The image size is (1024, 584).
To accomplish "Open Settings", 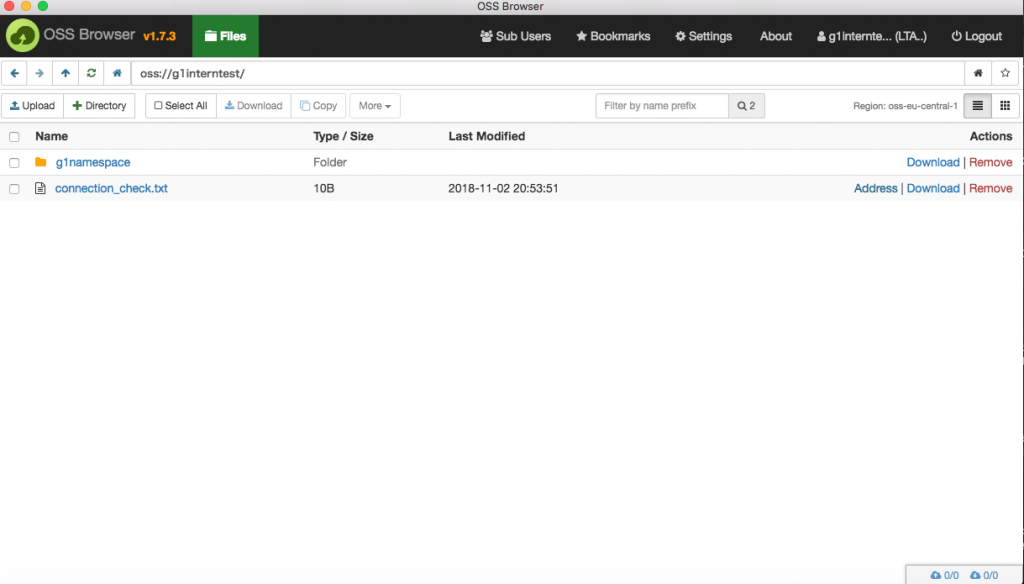I will coord(703,36).
